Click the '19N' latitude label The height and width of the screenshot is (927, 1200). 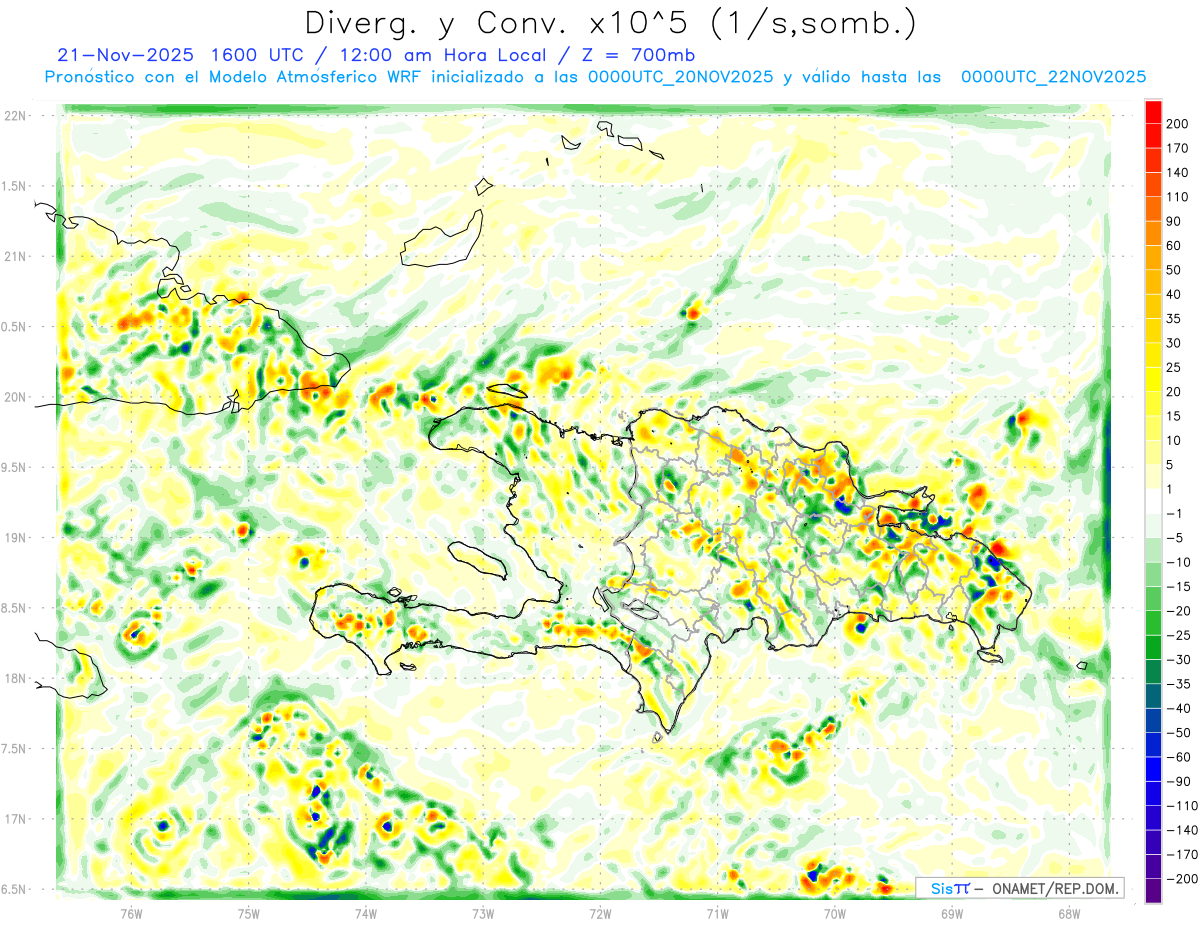tap(14, 538)
